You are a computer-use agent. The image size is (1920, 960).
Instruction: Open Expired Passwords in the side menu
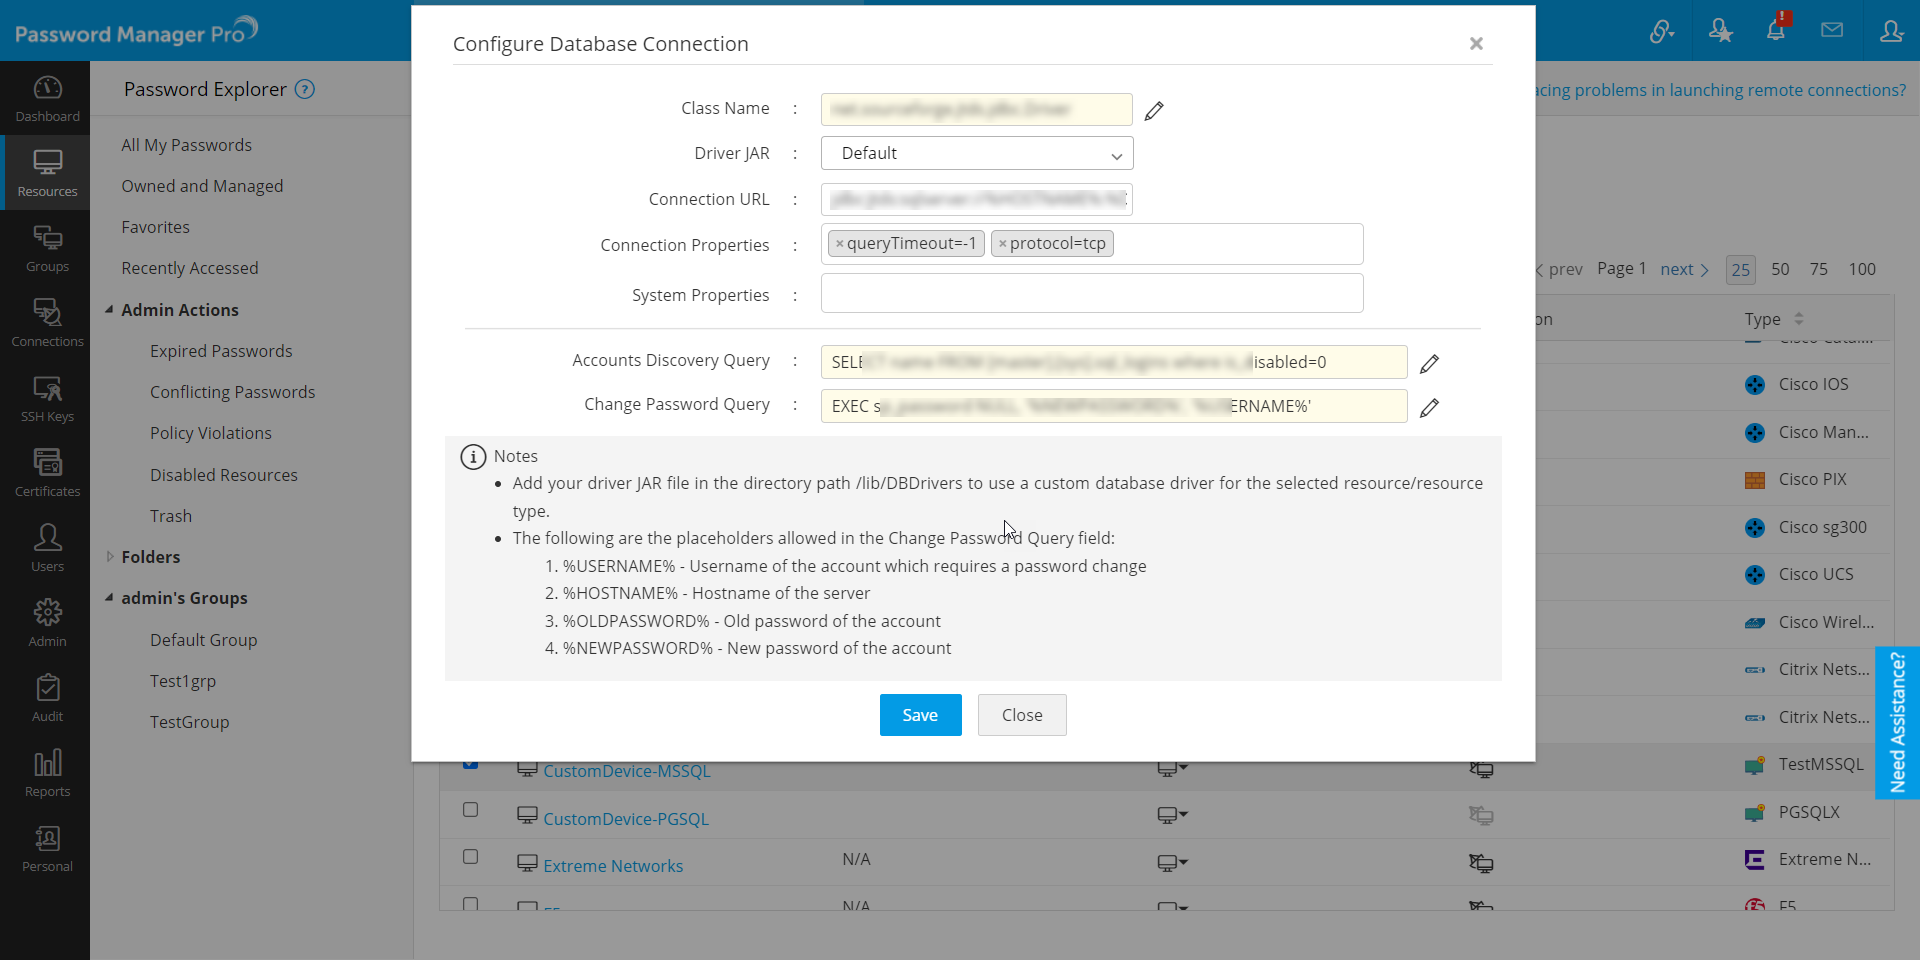point(221,351)
